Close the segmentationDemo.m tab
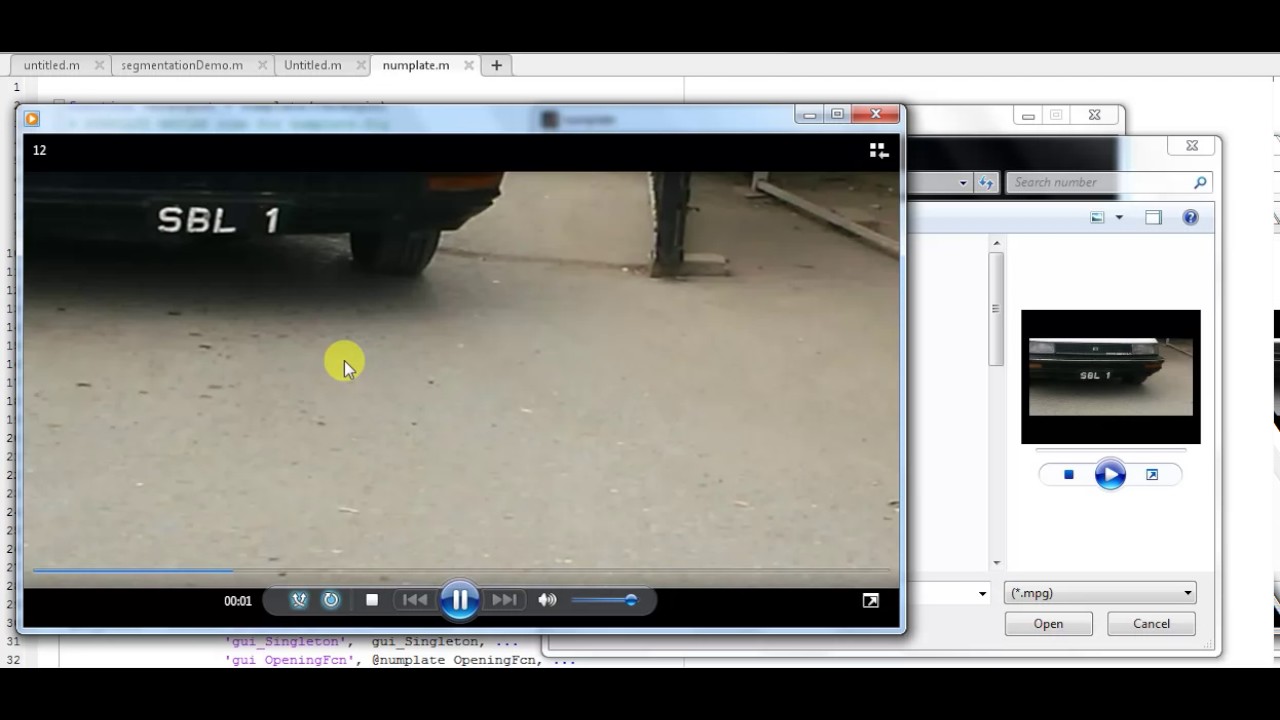Screen dimensions: 1280x720 tap(262, 65)
